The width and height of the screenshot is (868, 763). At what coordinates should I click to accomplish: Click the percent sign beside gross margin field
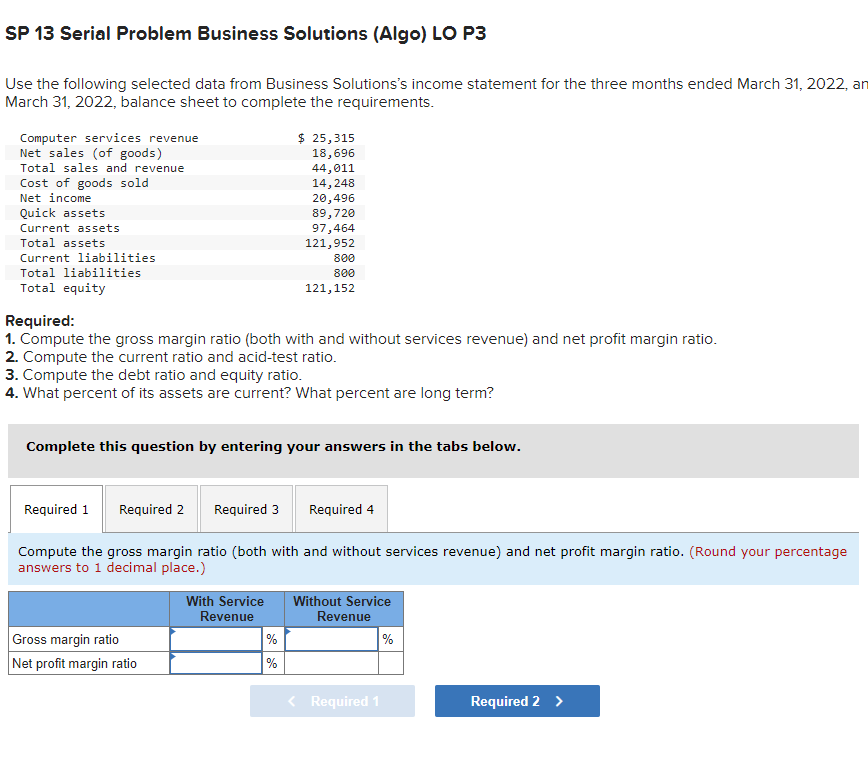pos(270,639)
